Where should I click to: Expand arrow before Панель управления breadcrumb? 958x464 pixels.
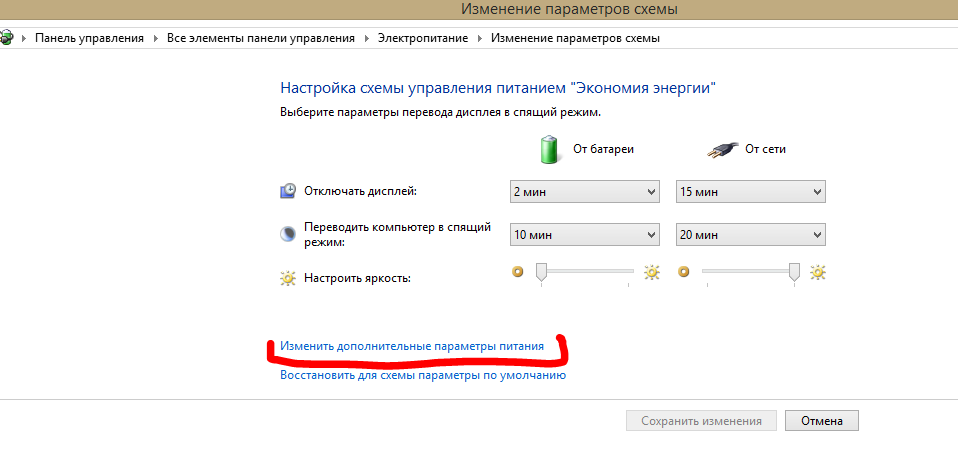pyautogui.click(x=24, y=39)
